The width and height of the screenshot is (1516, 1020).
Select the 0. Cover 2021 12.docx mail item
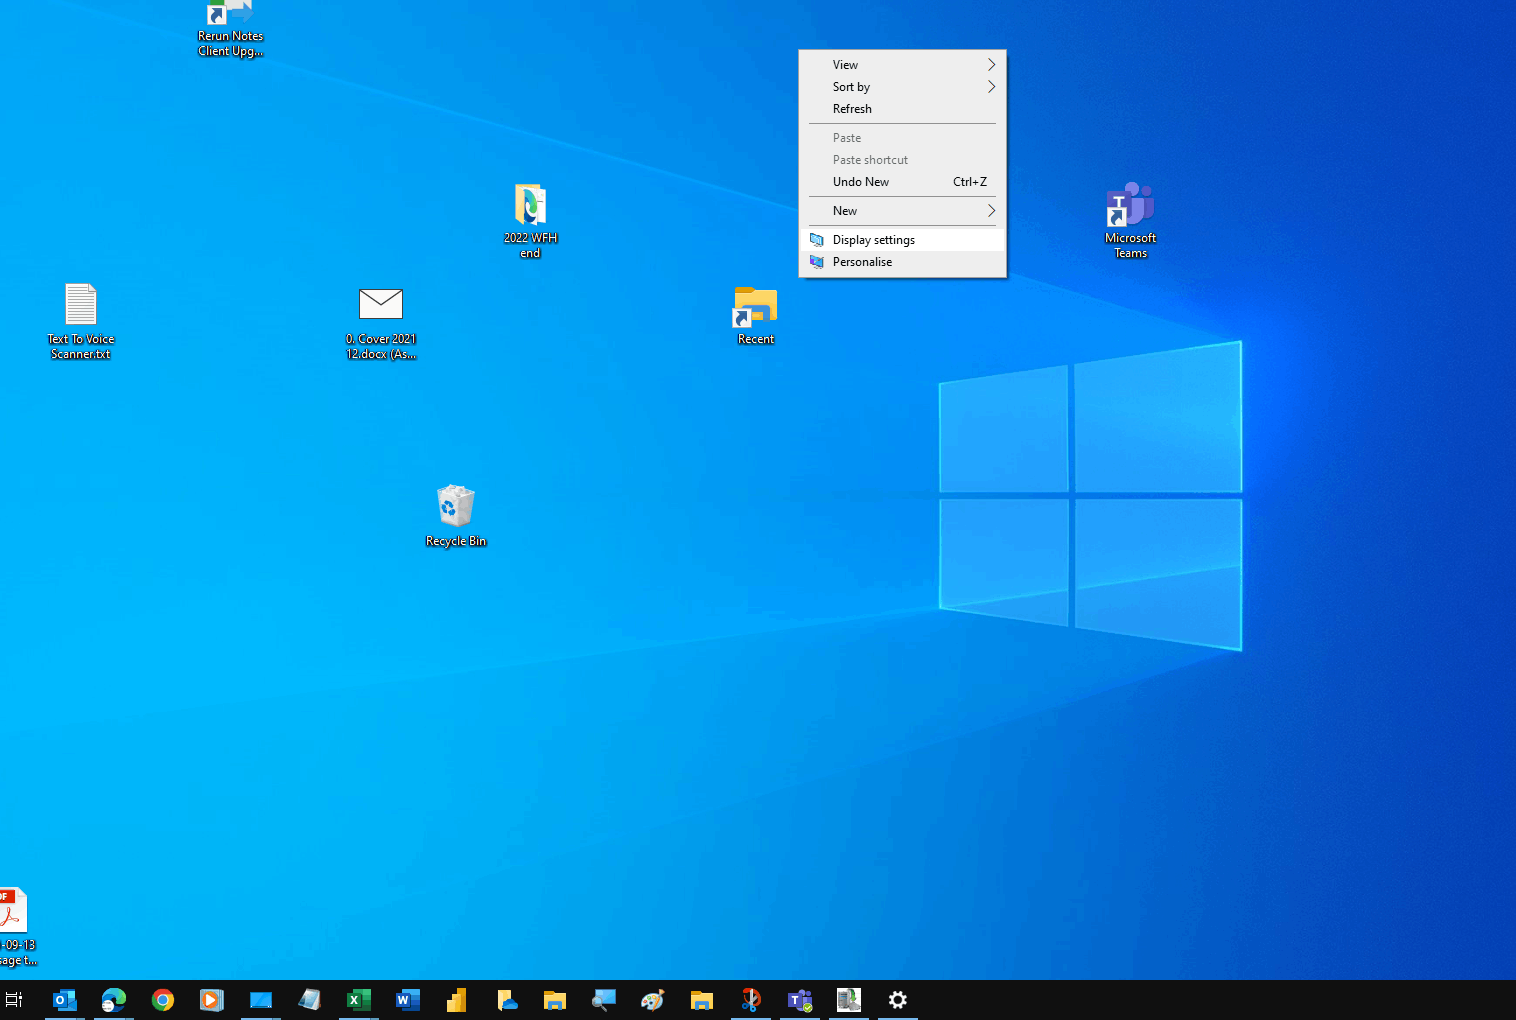coord(381,323)
